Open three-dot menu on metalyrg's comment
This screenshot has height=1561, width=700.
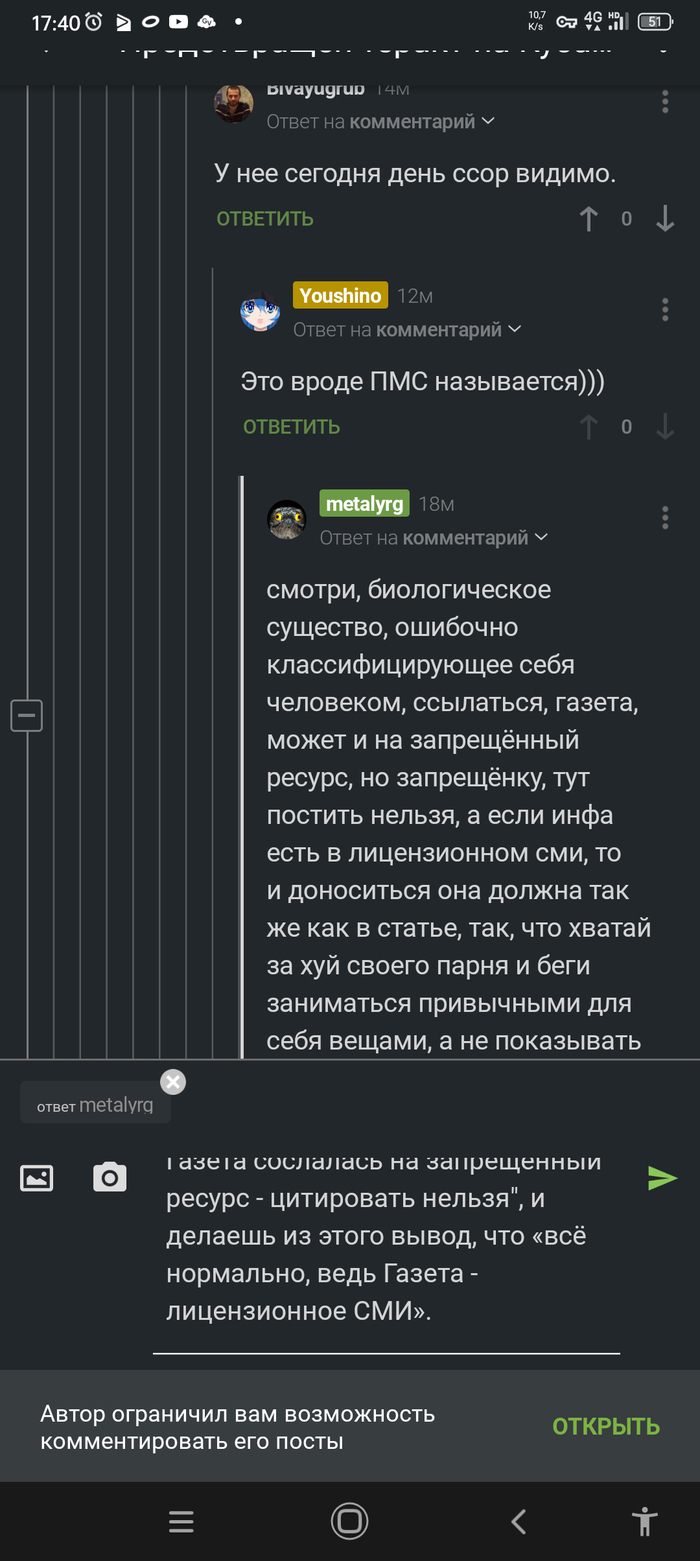click(665, 518)
